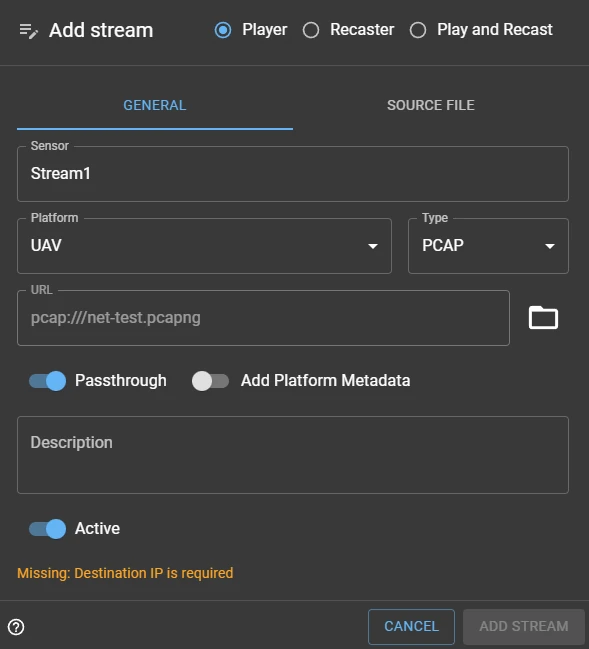Image resolution: width=589 pixels, height=649 pixels.
Task: Enable the Add Platform Metadata toggle
Action: [210, 381]
